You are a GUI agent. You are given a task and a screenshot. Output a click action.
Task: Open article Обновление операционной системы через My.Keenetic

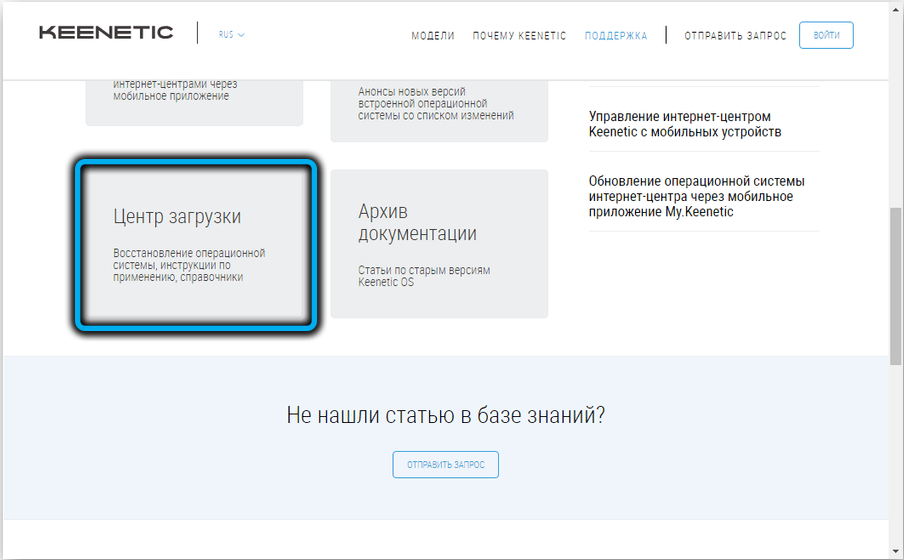[696, 196]
